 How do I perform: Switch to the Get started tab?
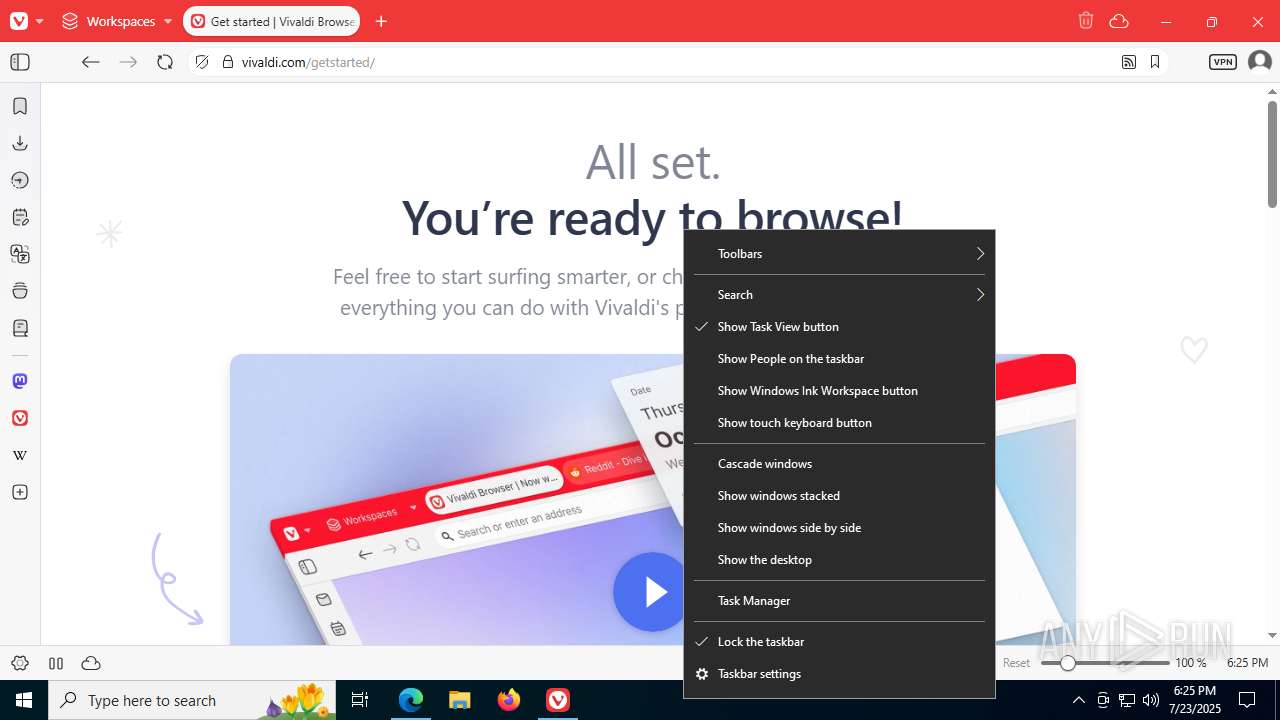(x=271, y=21)
